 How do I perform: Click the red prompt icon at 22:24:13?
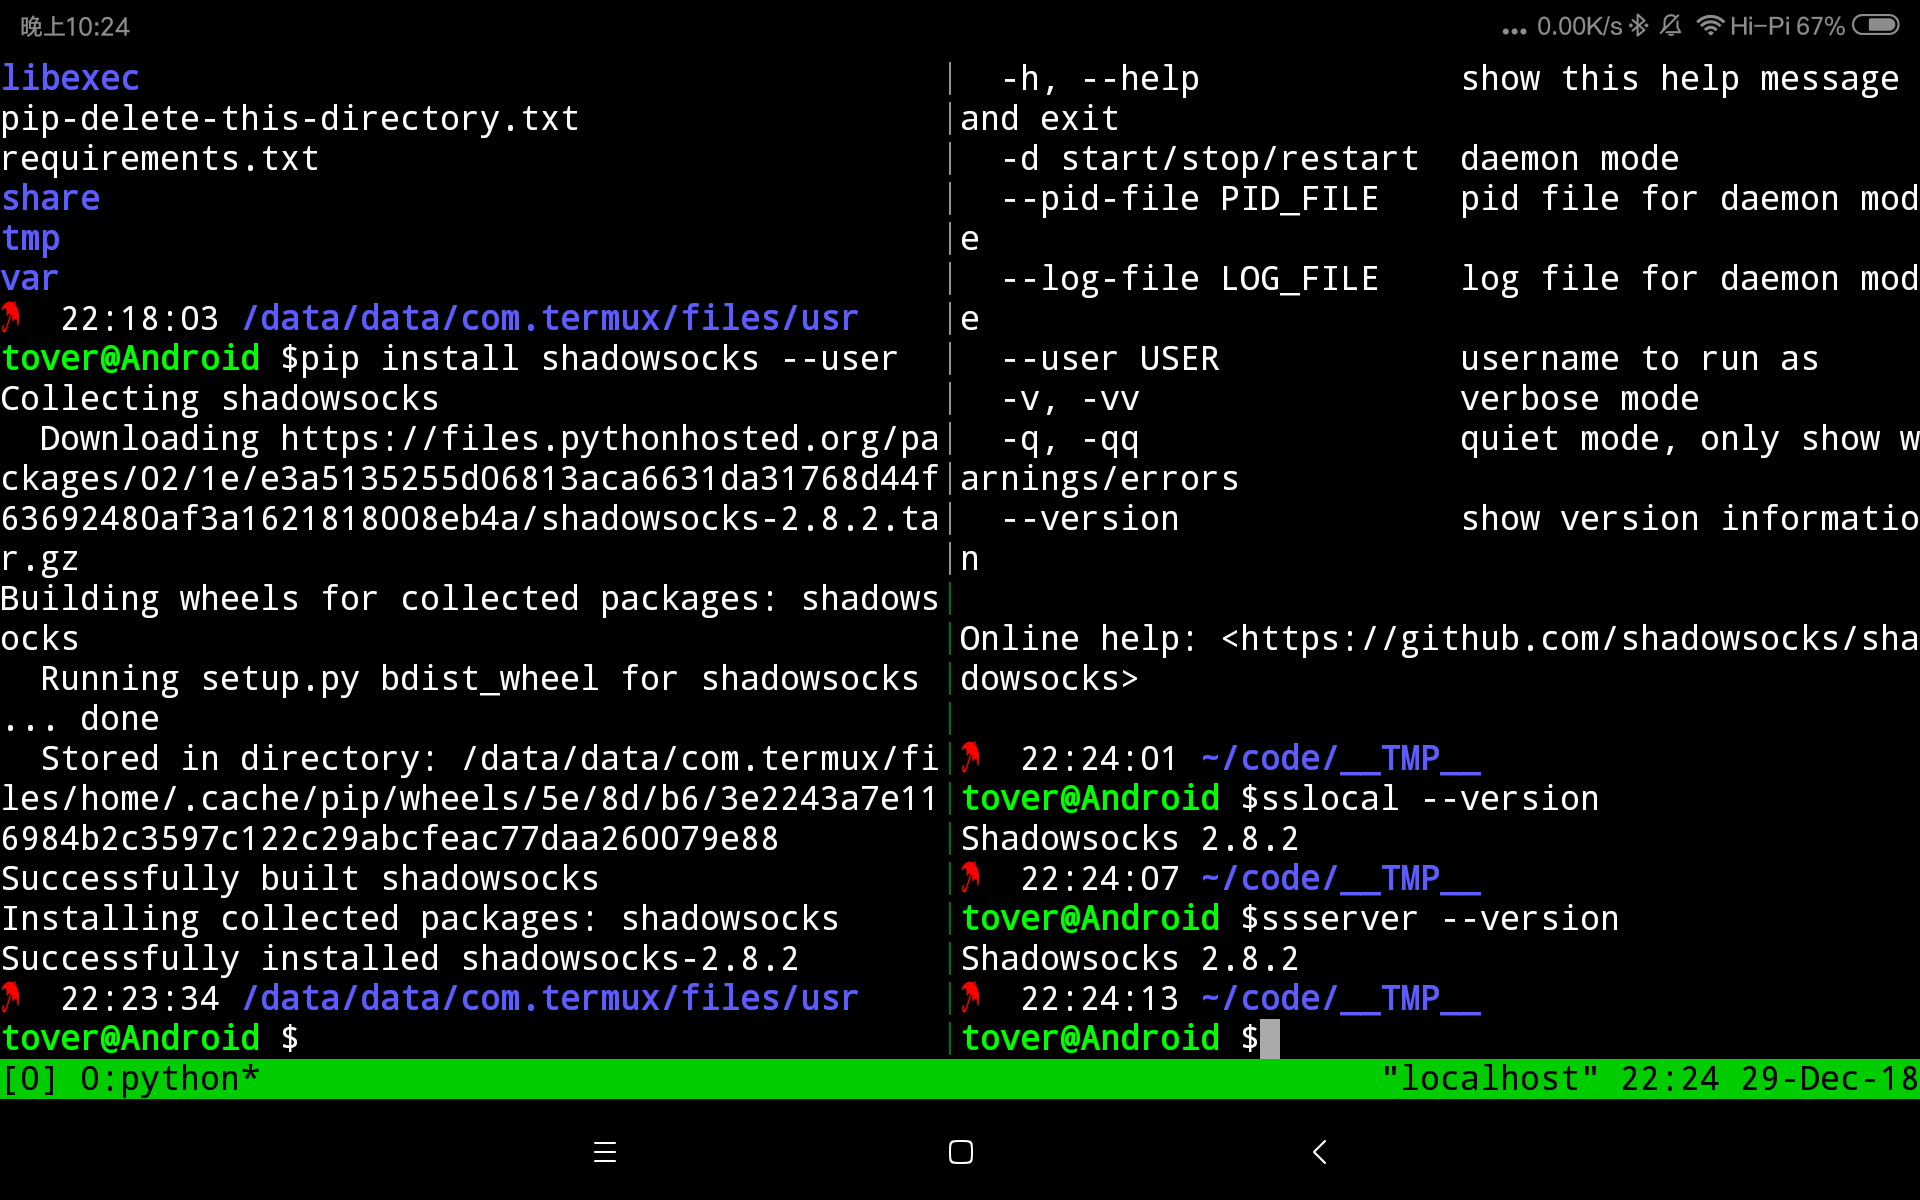coord(971,998)
